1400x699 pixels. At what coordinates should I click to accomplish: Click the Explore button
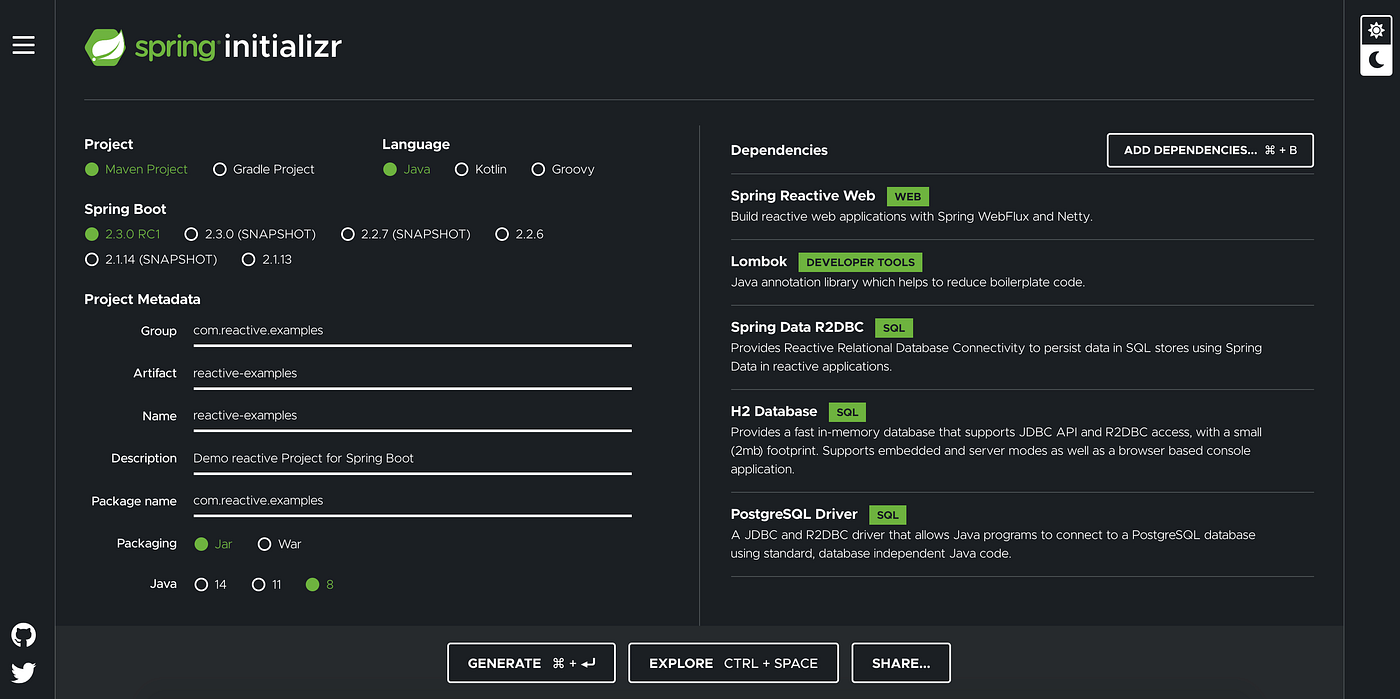coord(733,663)
